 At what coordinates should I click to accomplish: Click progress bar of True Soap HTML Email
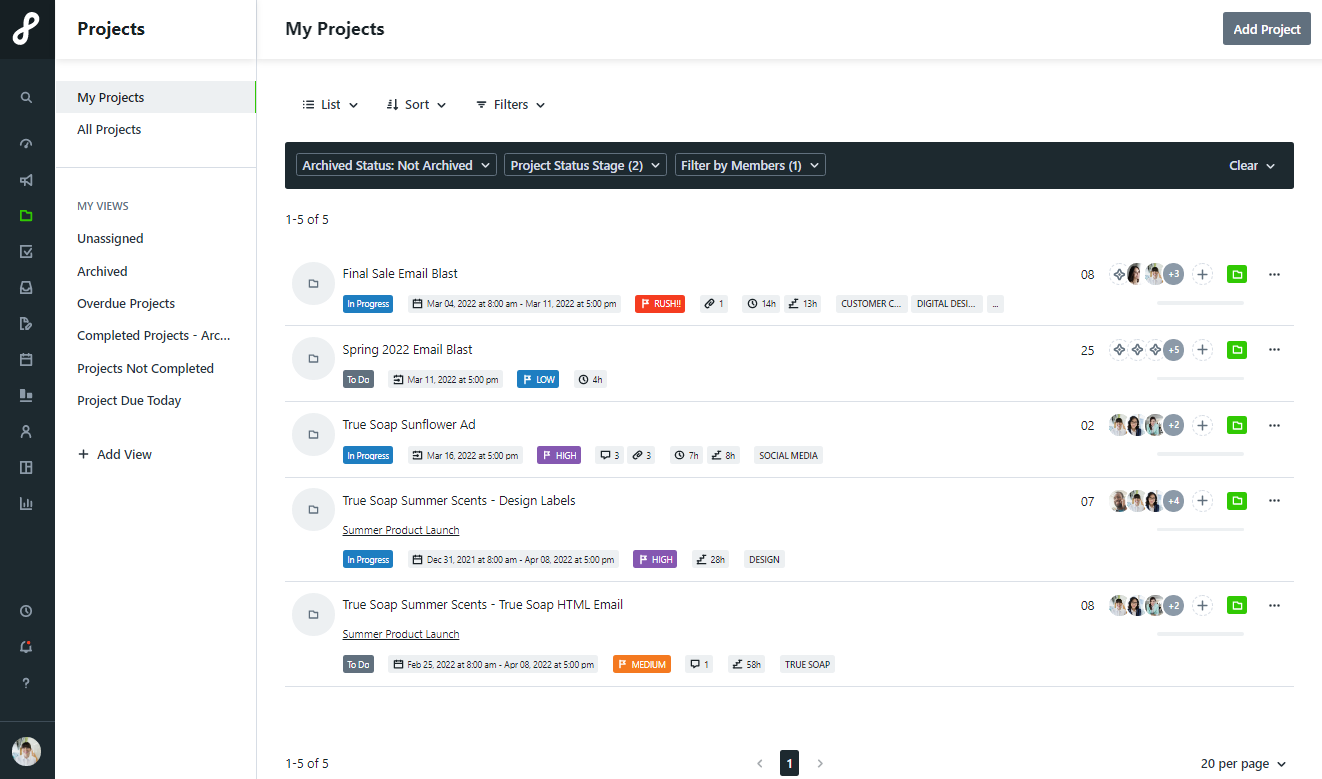[x=1200, y=634]
